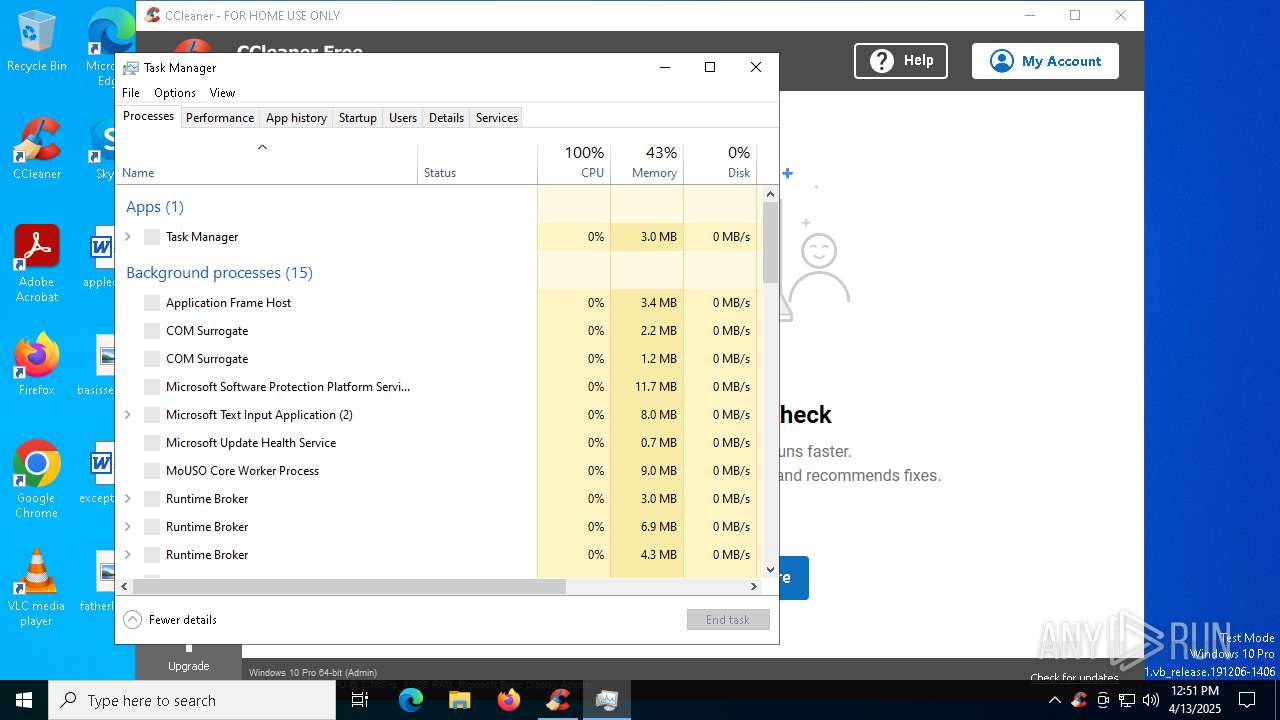
Task: Click the Microsoft Update Health Service icon
Action: pyautogui.click(x=152, y=443)
